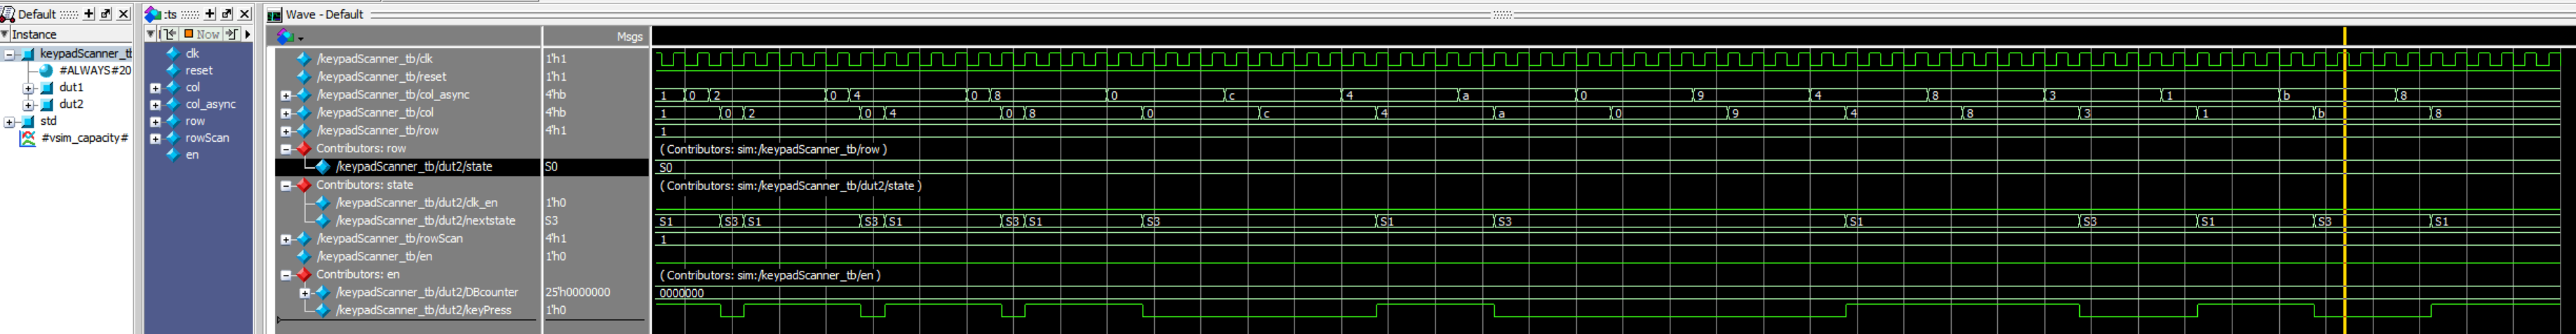Add a pane with Objects panel plus icon

(209, 14)
